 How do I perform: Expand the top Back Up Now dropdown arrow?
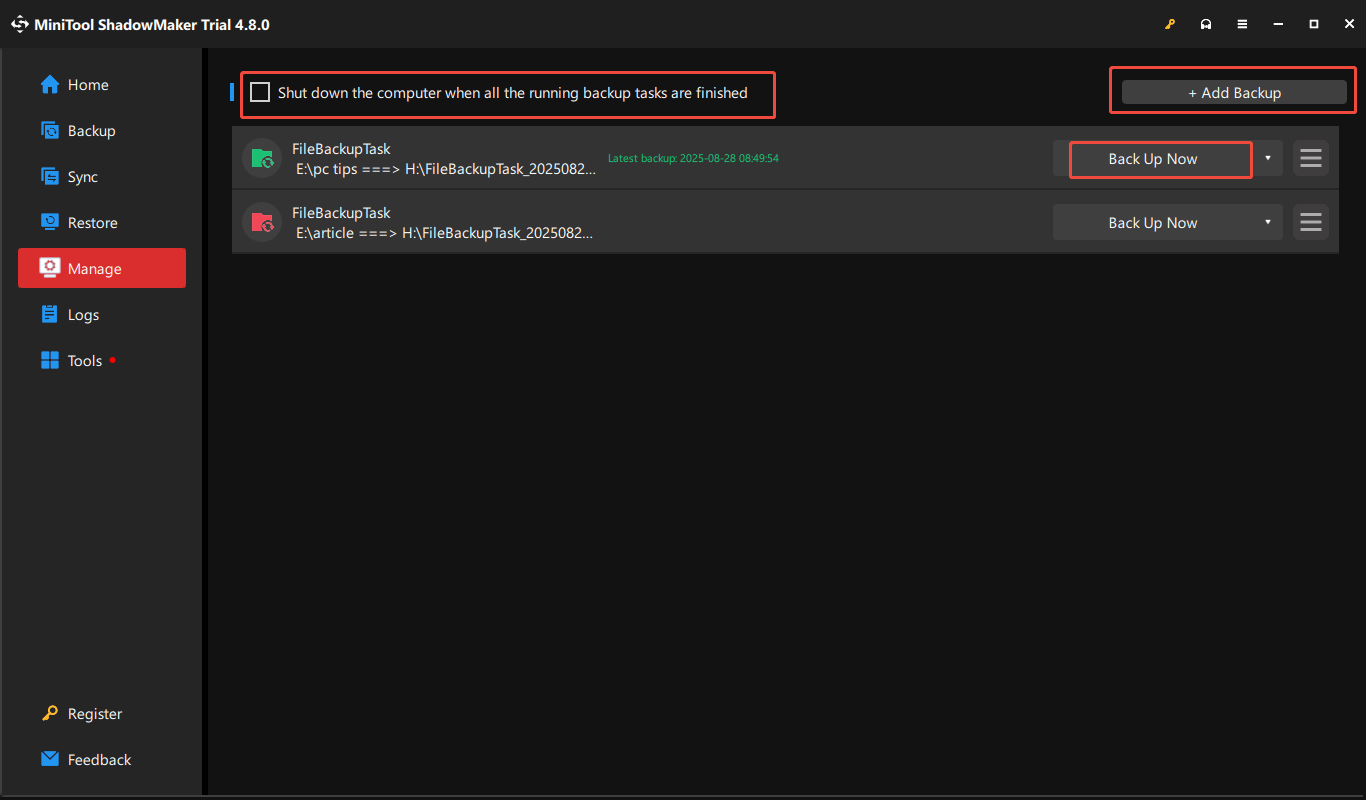click(1267, 158)
